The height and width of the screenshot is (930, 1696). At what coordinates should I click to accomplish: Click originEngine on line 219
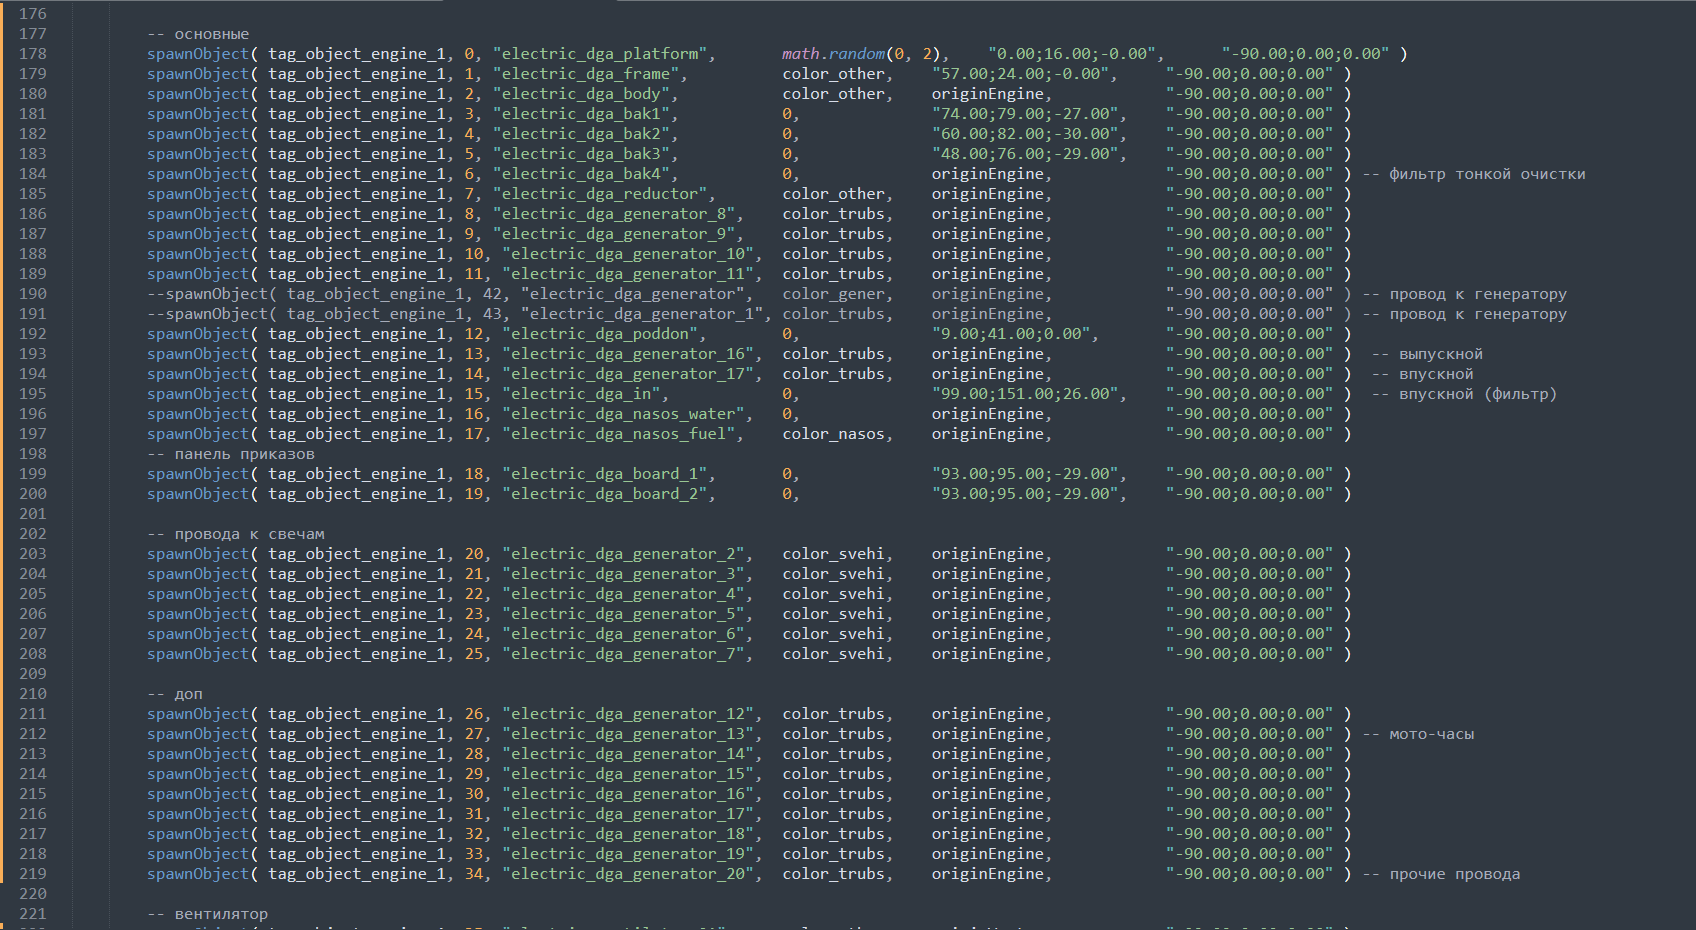pyautogui.click(x=987, y=874)
